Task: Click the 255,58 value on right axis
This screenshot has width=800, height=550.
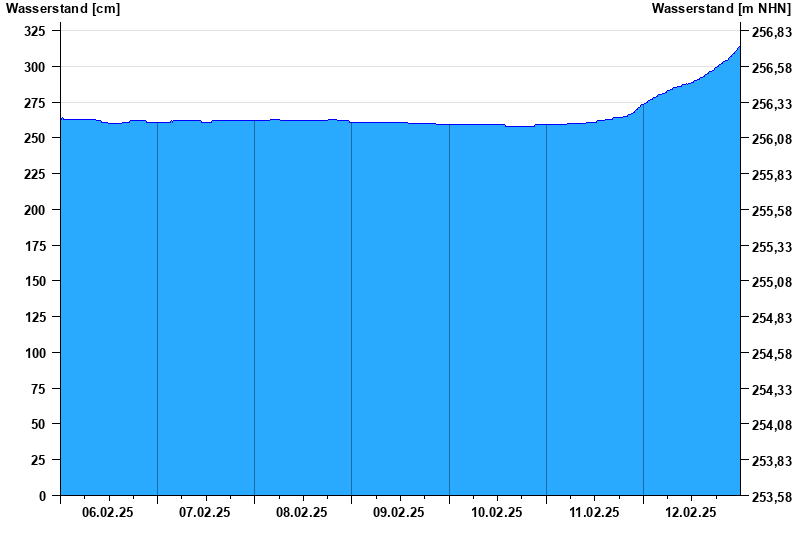Action: [772, 211]
